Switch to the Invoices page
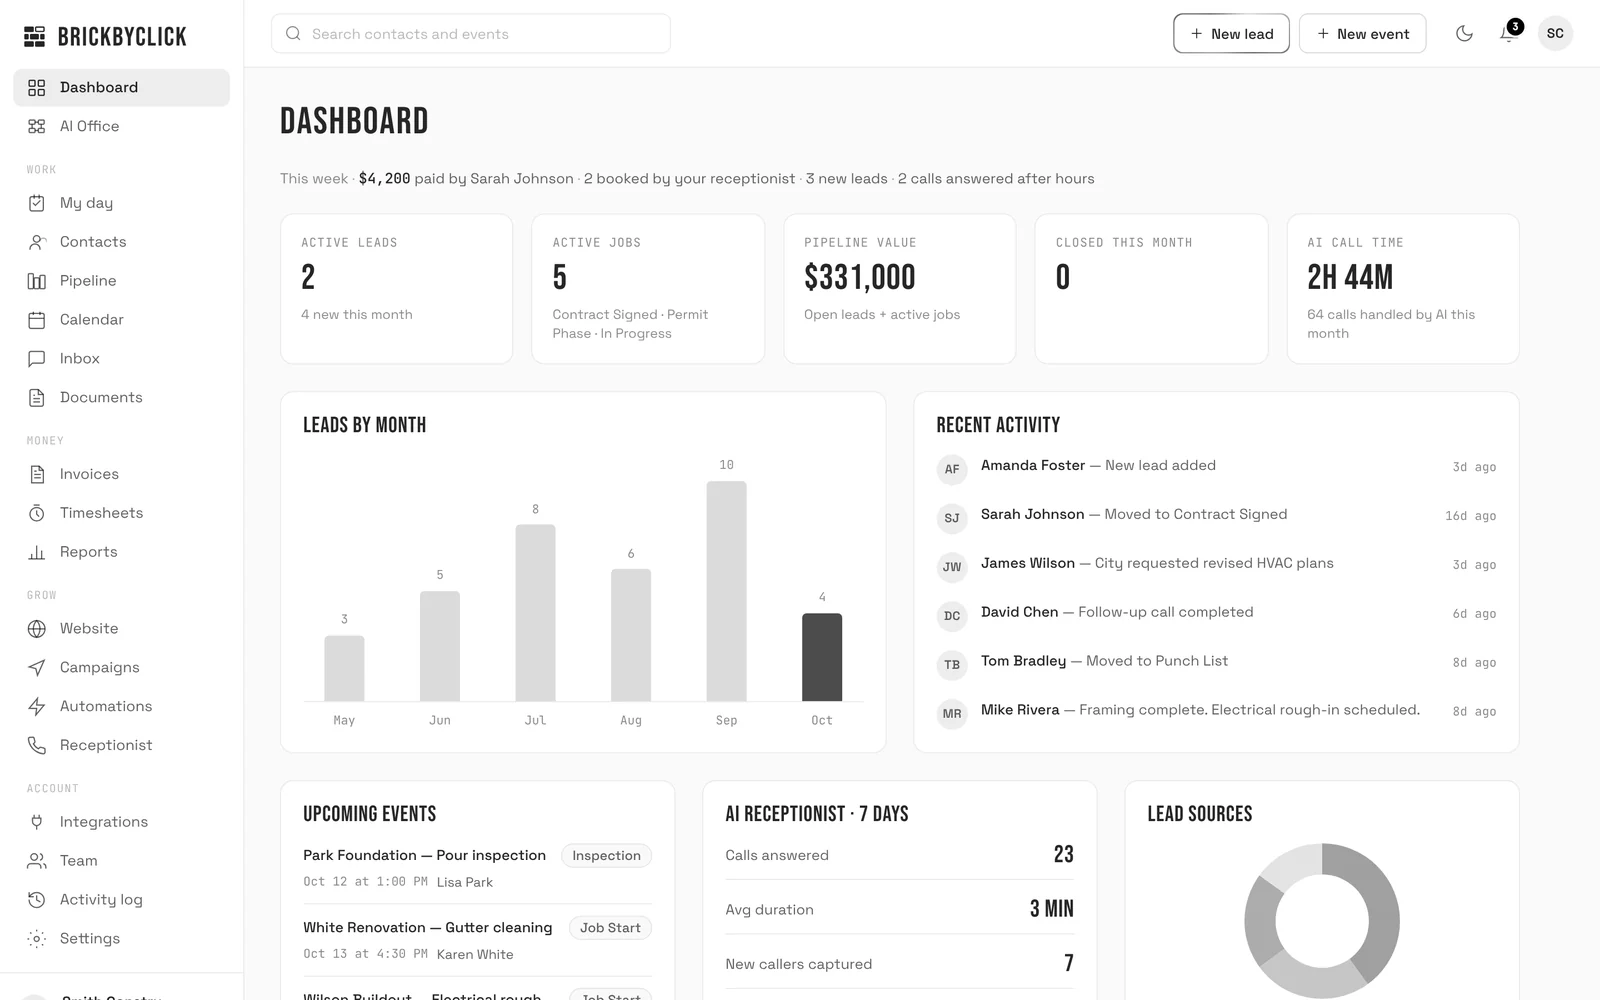The height and width of the screenshot is (1000, 1600). [x=121, y=474]
